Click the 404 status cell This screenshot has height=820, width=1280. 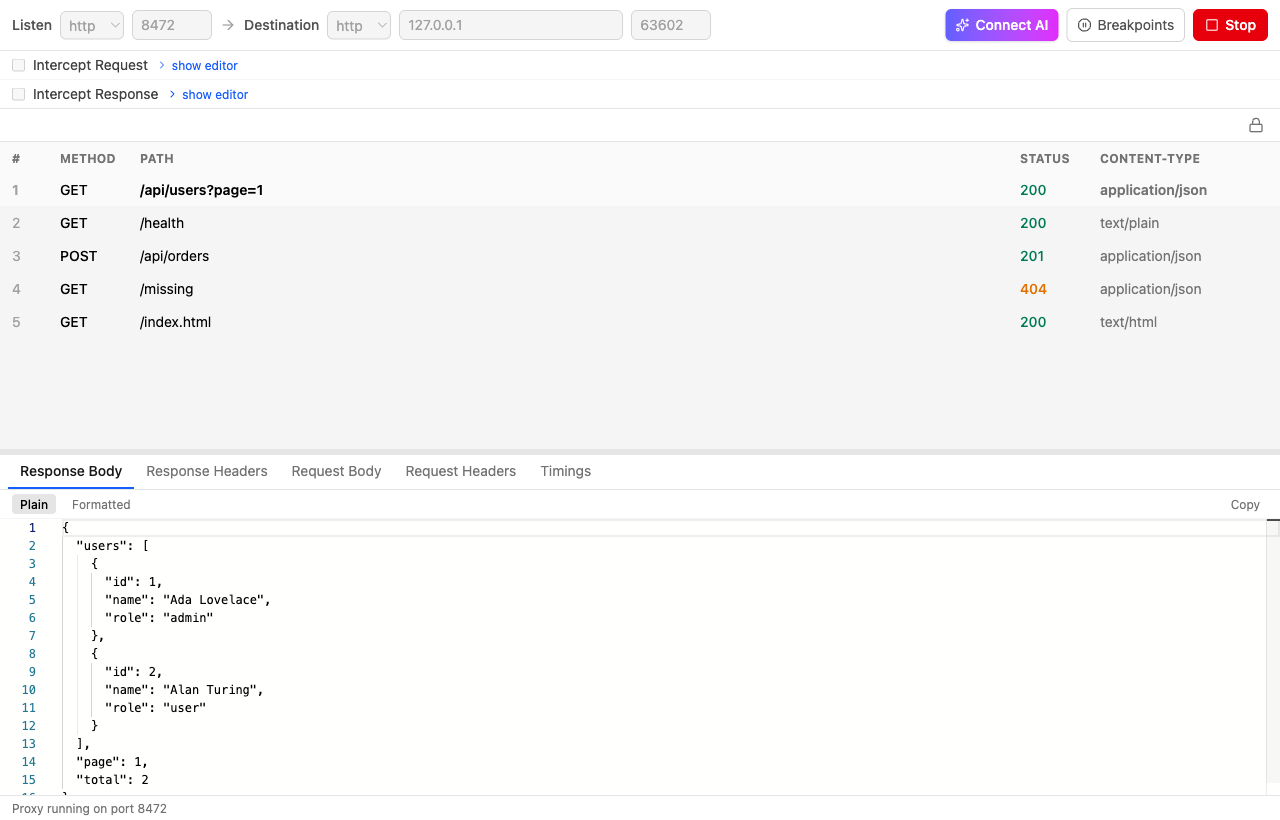coord(1033,289)
